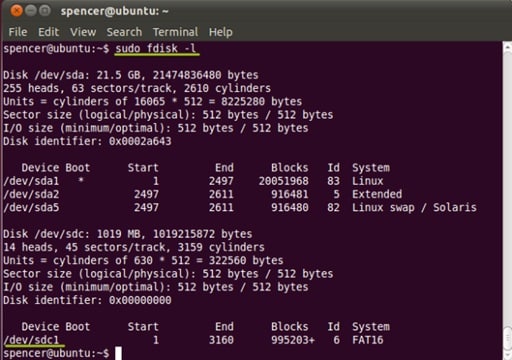Open the Terminal menu
Screen dimensions: 512x360
point(175,32)
